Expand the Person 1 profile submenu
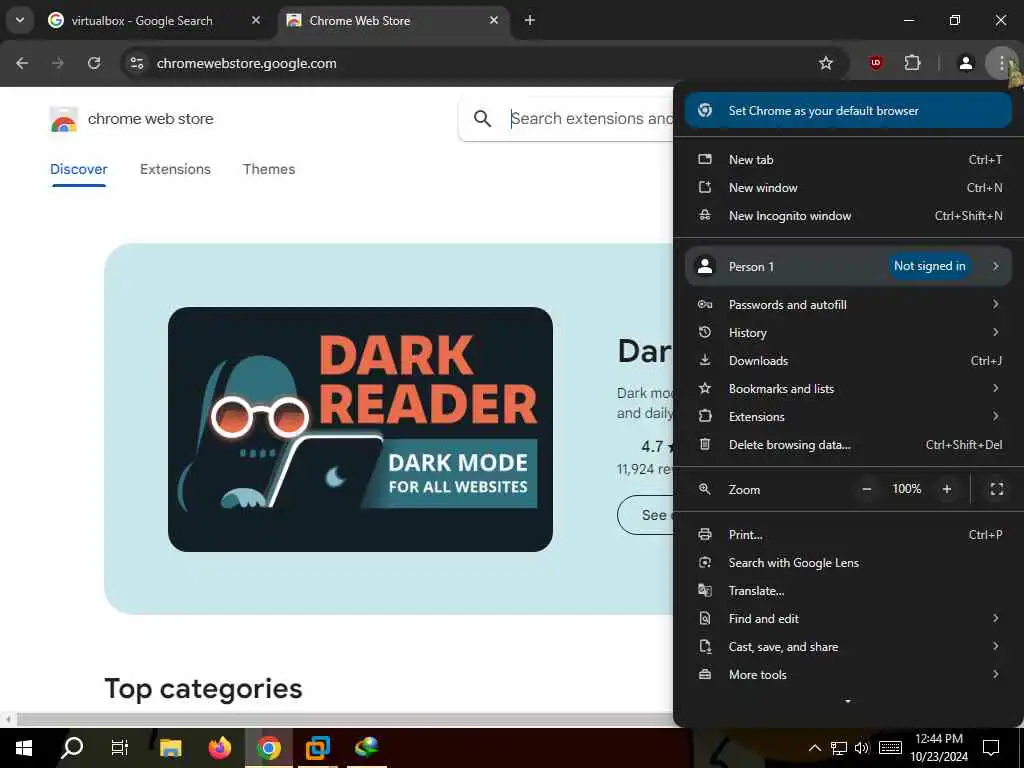Screen dimensions: 1024x768 (x=848, y=266)
